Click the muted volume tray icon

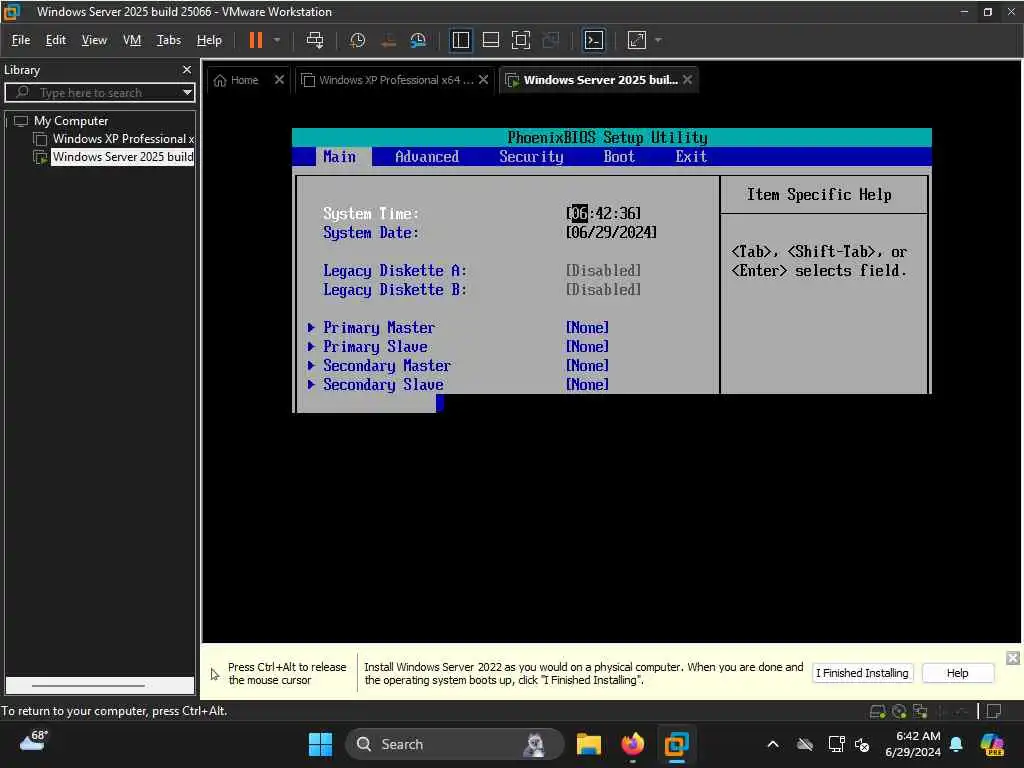tap(863, 744)
